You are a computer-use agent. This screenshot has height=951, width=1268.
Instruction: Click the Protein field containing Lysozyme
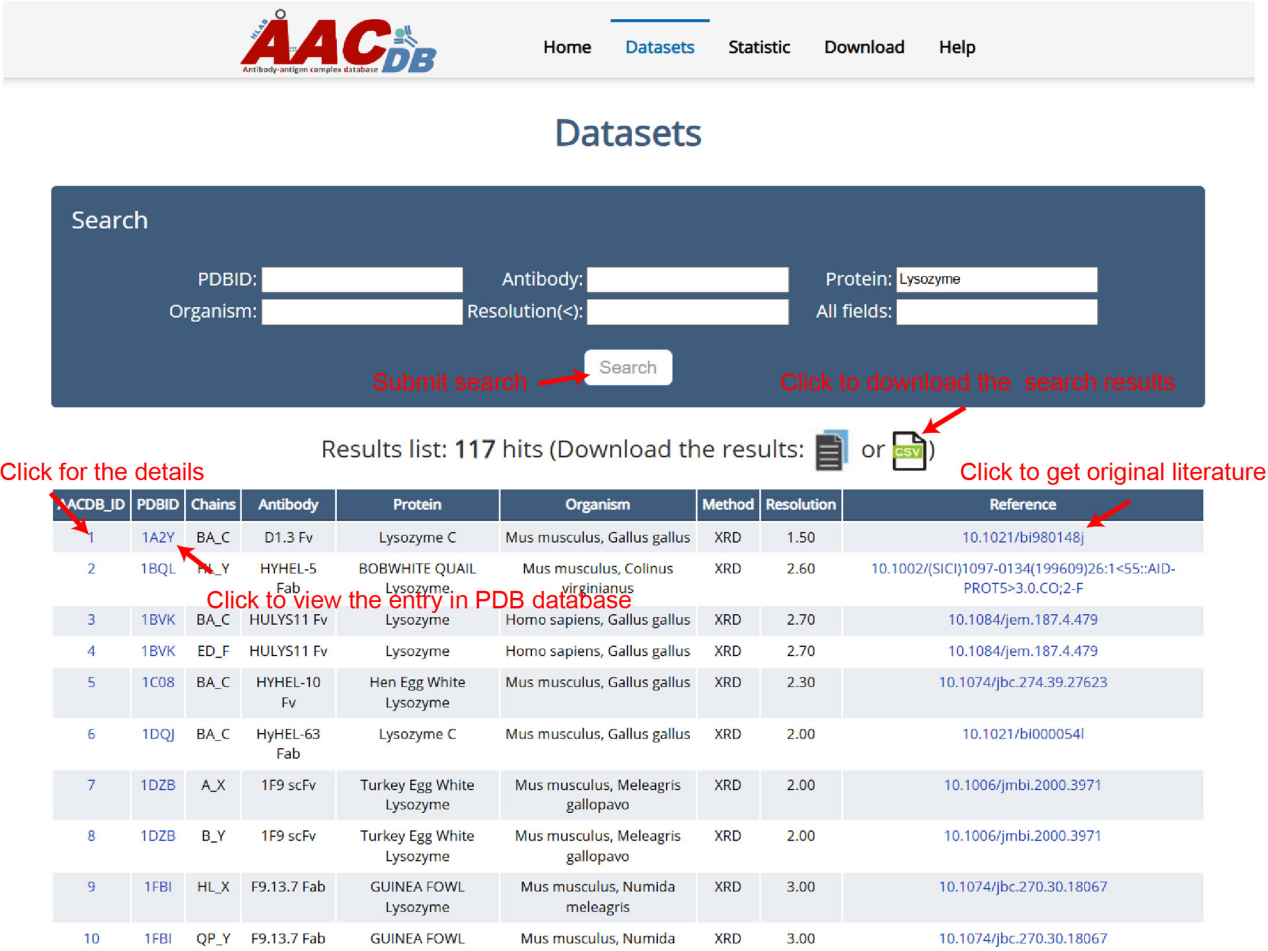point(999,279)
